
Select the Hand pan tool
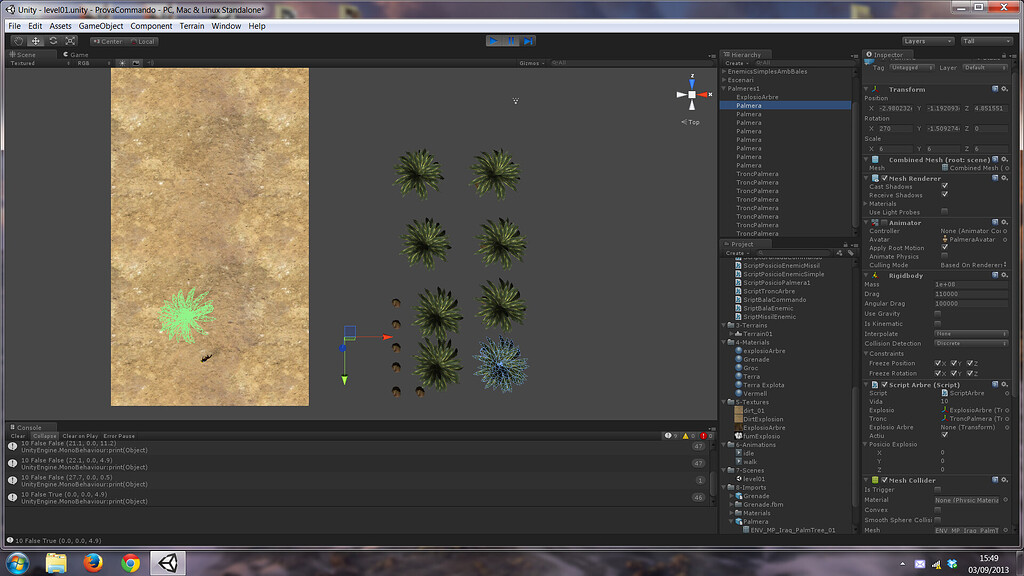(18, 41)
